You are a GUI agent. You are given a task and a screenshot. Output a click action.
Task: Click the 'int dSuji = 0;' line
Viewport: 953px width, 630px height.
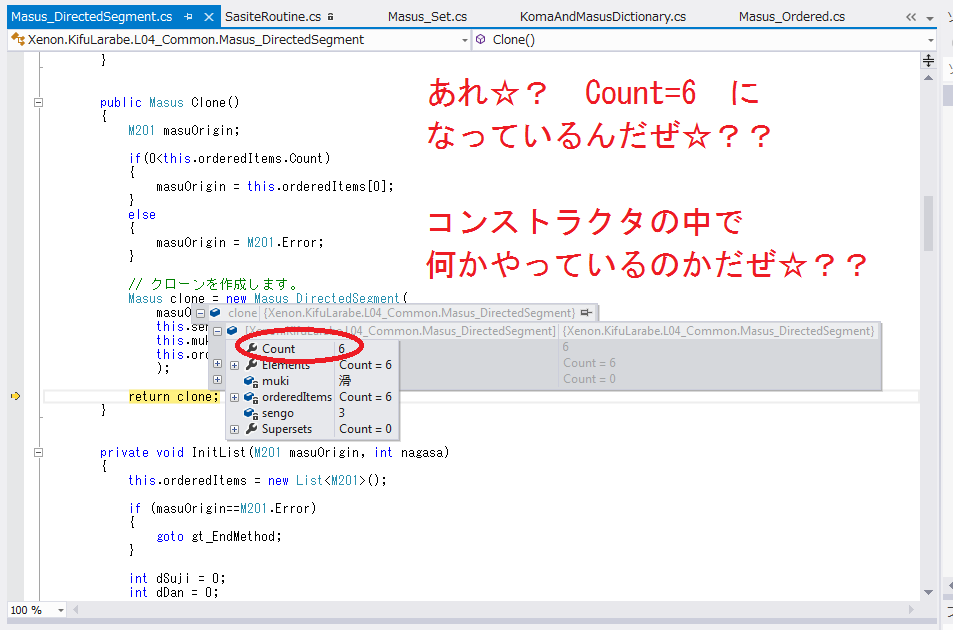[x=177, y=578]
